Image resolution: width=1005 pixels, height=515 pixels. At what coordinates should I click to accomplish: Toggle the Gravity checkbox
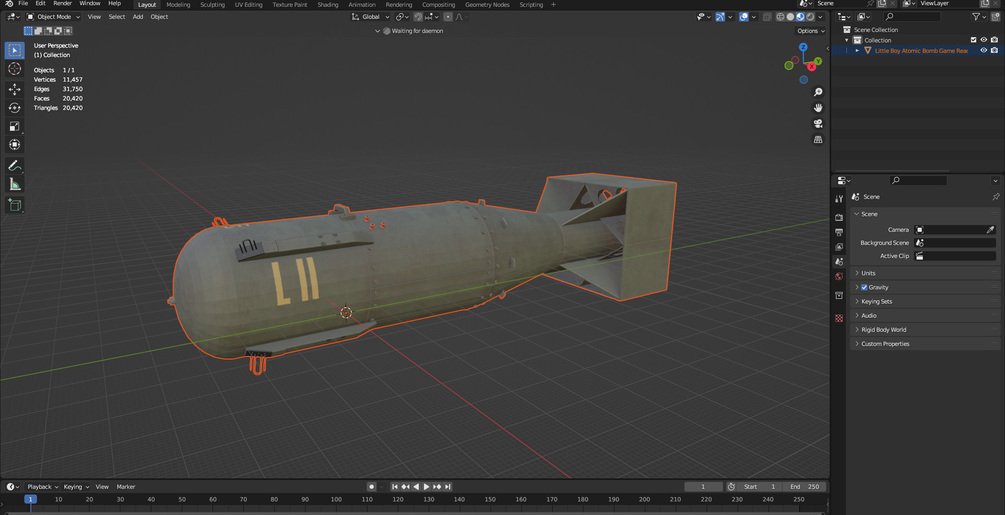coord(864,287)
